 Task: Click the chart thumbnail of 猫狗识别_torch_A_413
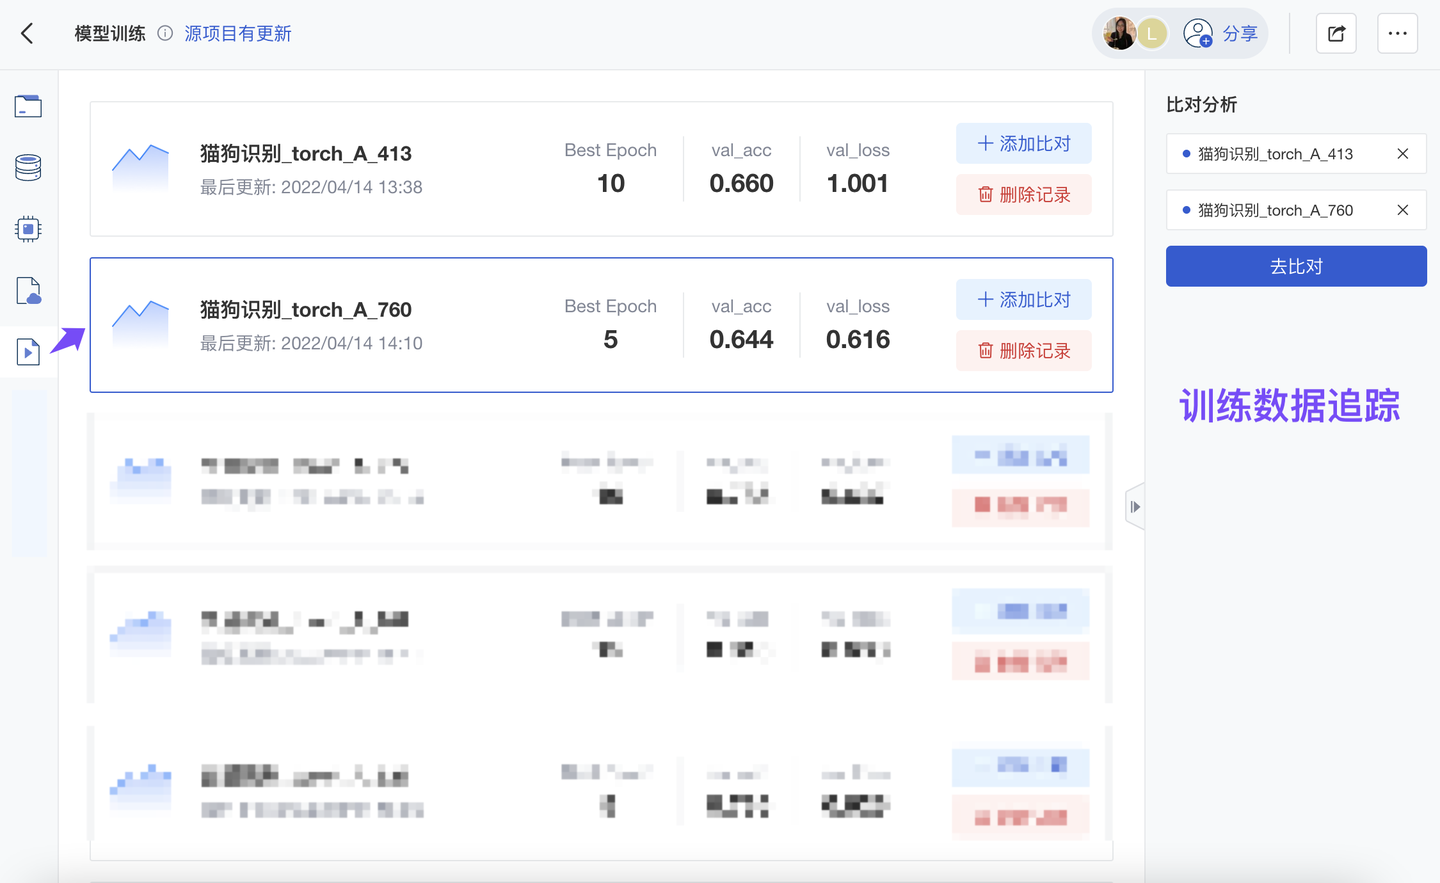click(140, 168)
